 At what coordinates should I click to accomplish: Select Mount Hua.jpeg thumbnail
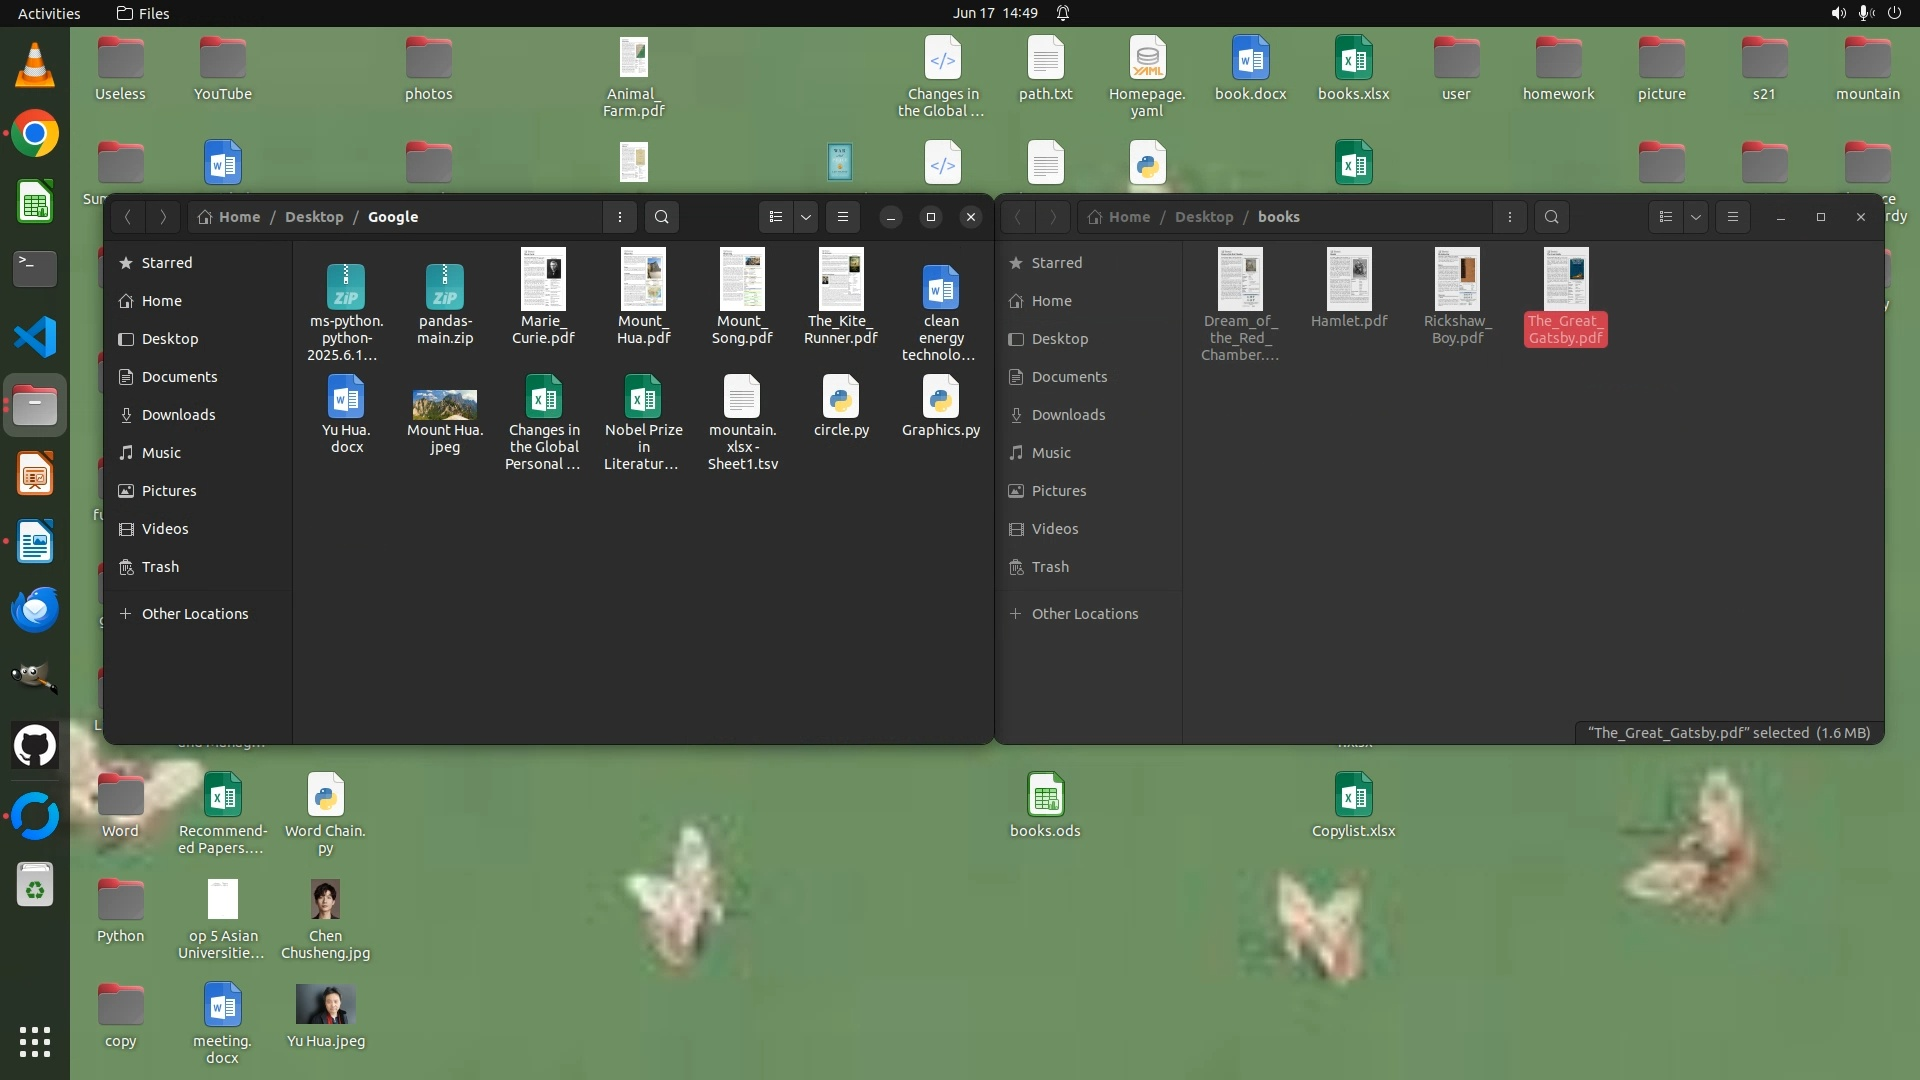pos(445,405)
